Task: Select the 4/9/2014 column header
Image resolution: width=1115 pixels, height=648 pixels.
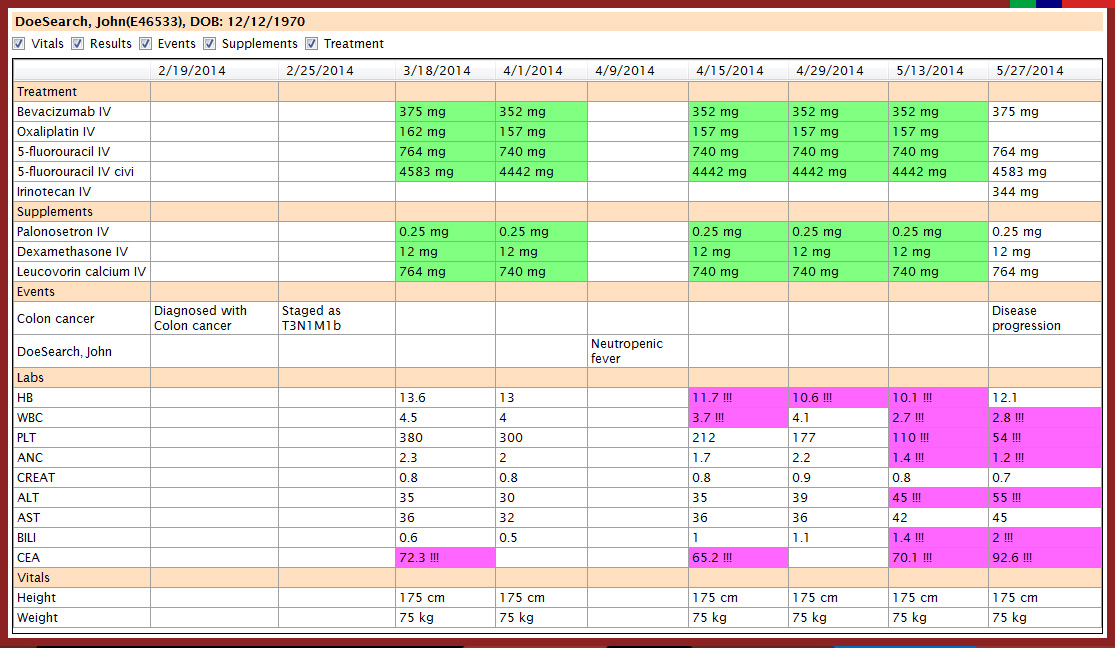Action: coord(638,70)
